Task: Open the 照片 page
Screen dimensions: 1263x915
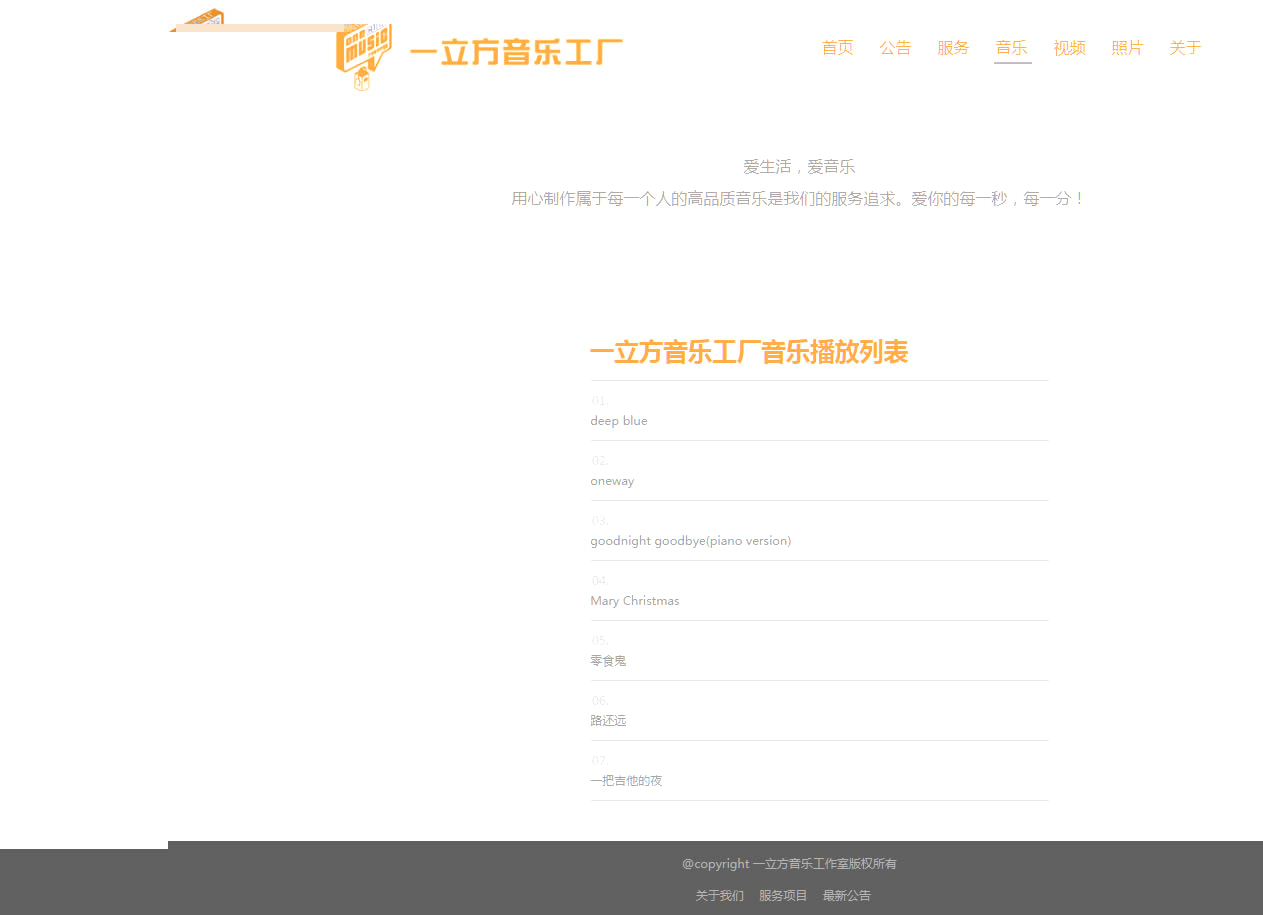Action: (x=1127, y=48)
